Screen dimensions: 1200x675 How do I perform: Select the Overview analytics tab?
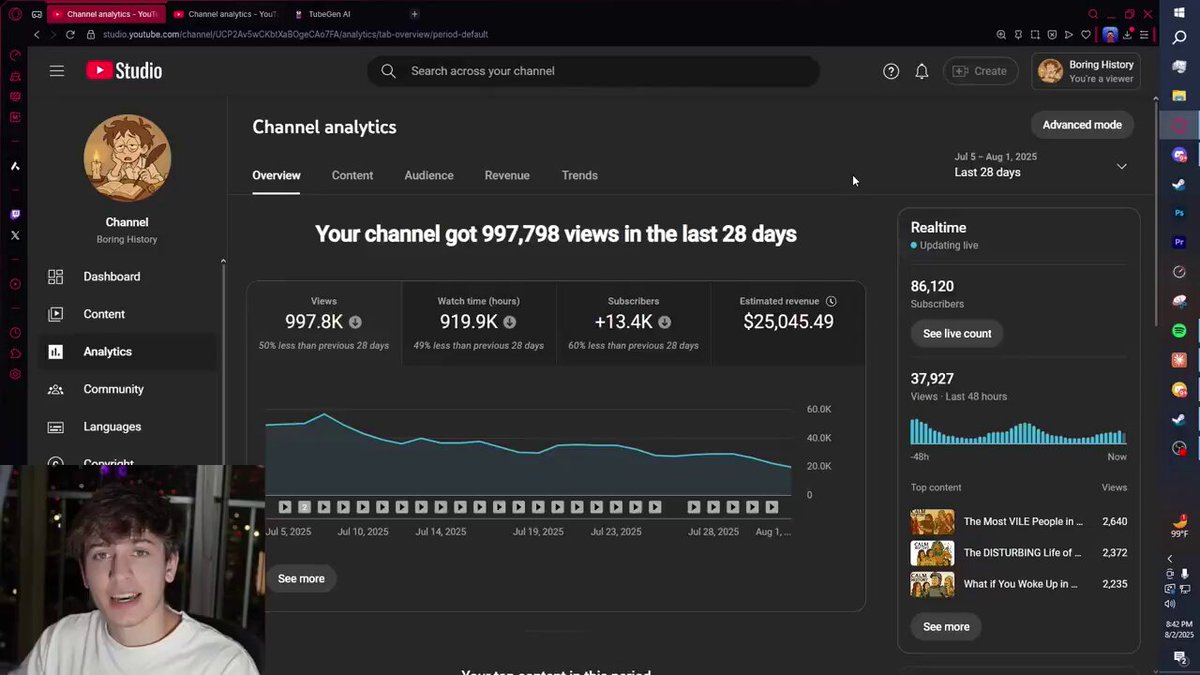click(276, 175)
